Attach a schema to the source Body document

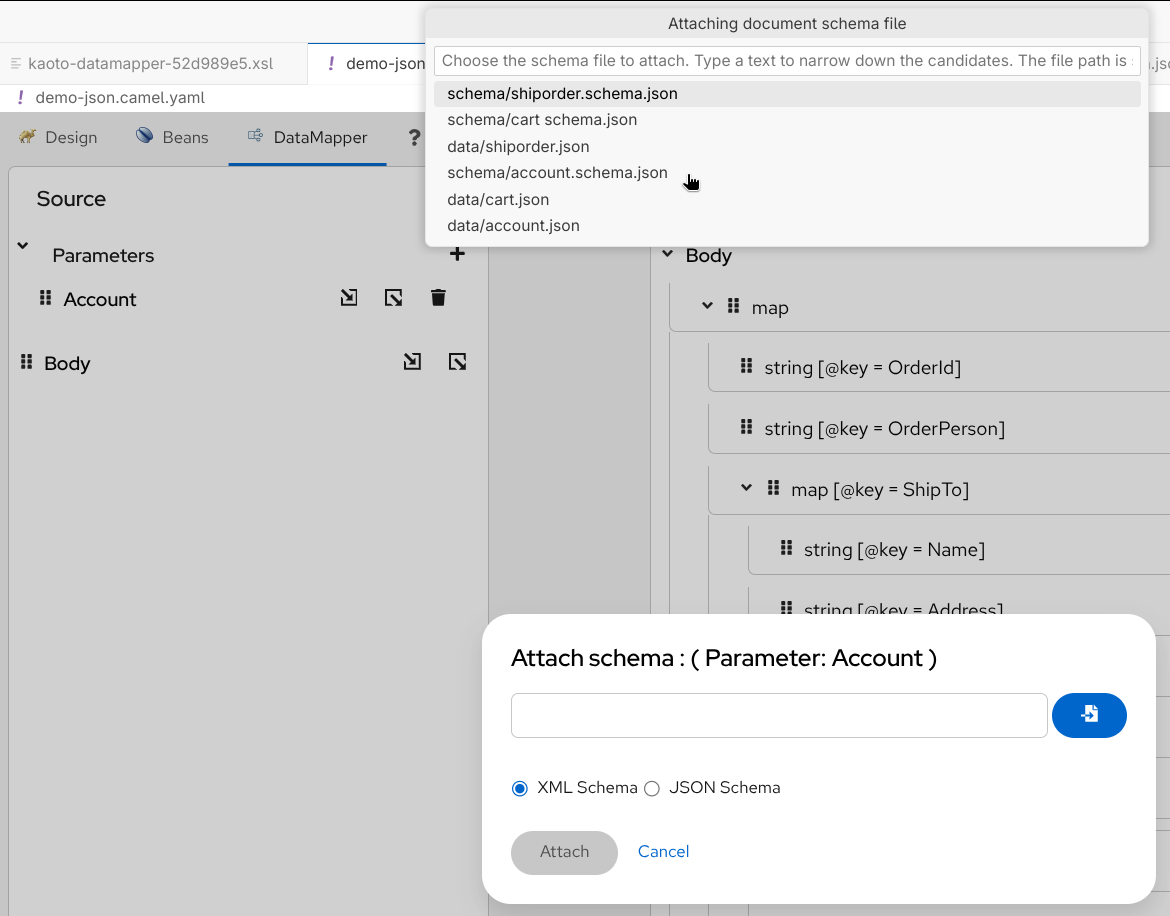point(412,361)
